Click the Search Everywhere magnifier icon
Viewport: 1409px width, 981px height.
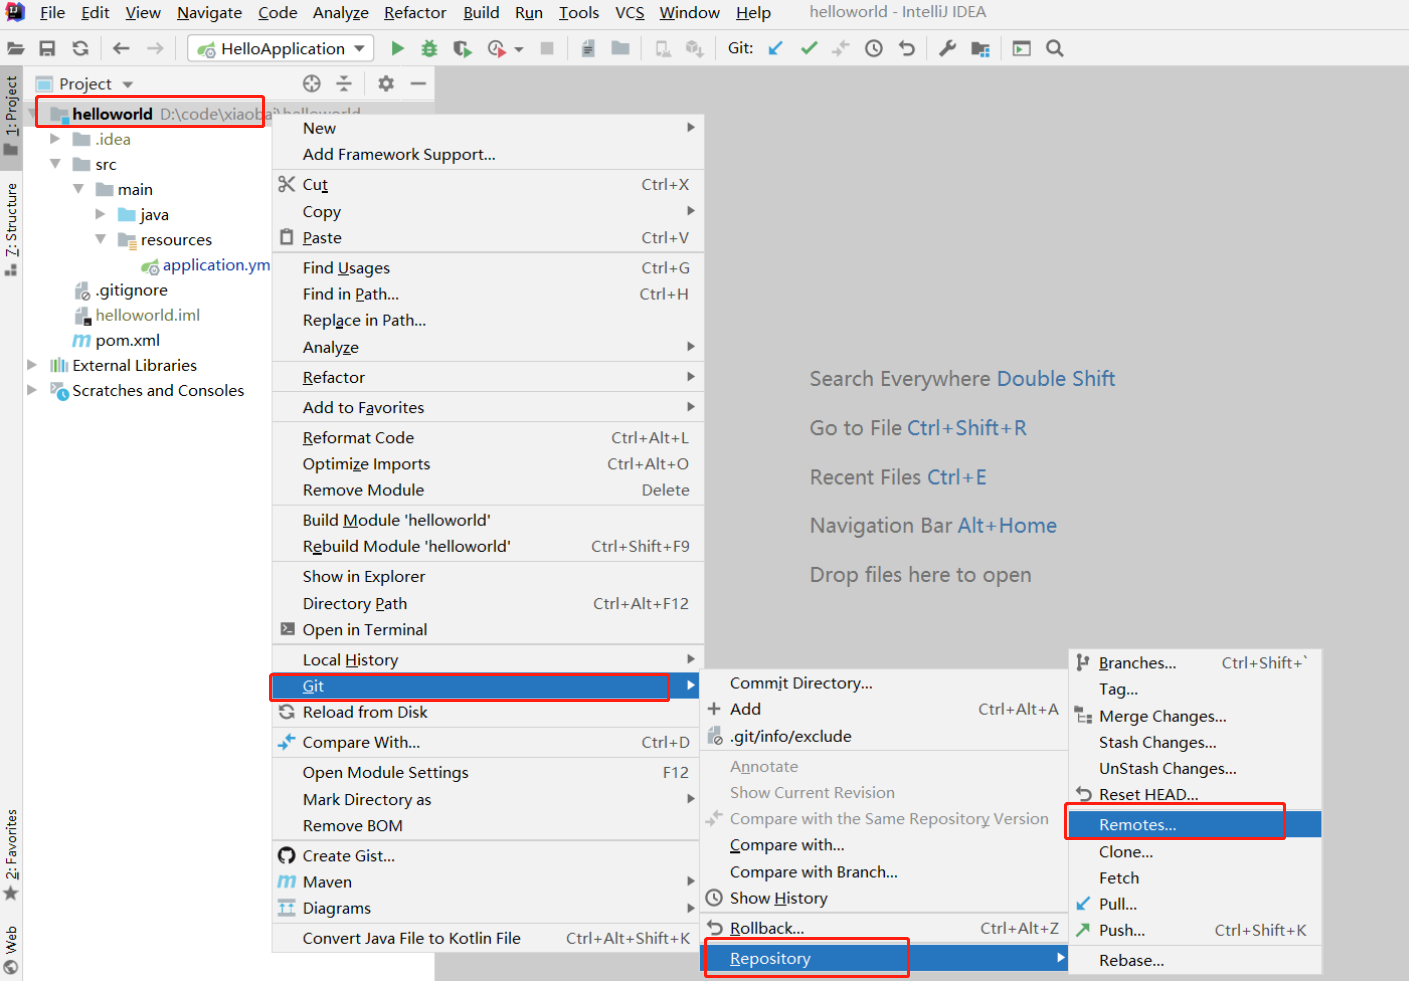click(1055, 48)
